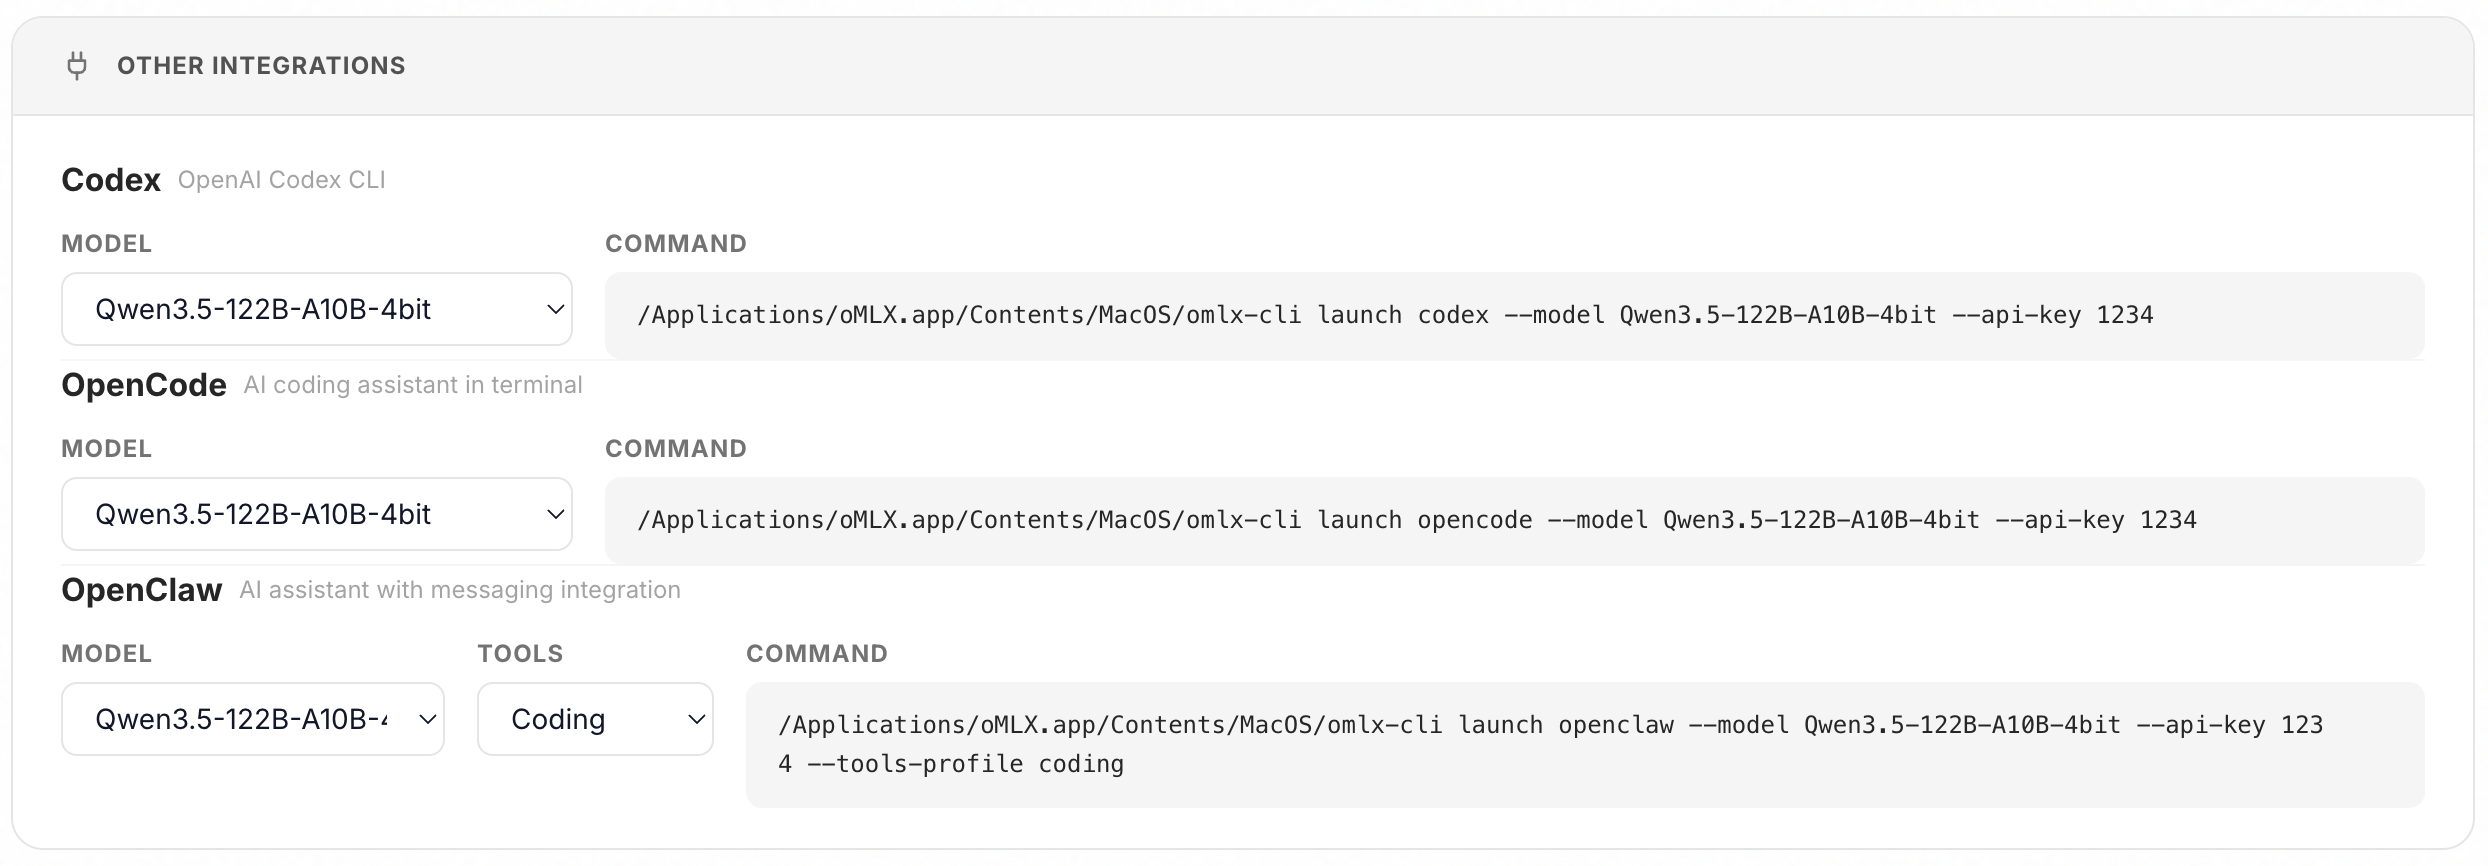
Task: Click the OpenClaw section heading
Action: [x=142, y=590]
